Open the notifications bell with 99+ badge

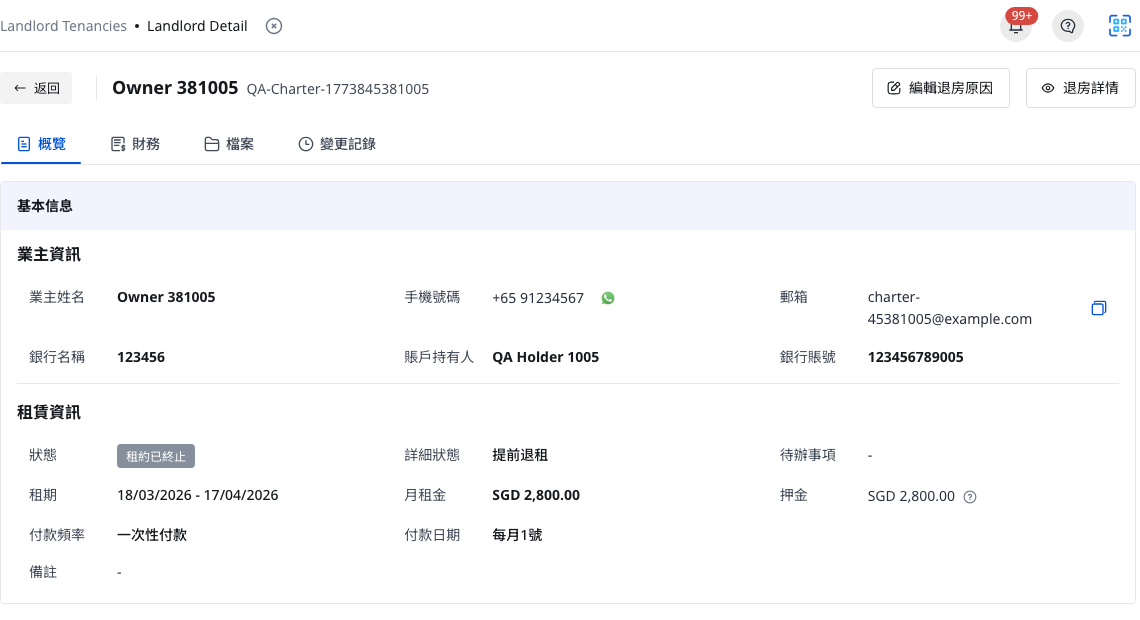point(1016,26)
